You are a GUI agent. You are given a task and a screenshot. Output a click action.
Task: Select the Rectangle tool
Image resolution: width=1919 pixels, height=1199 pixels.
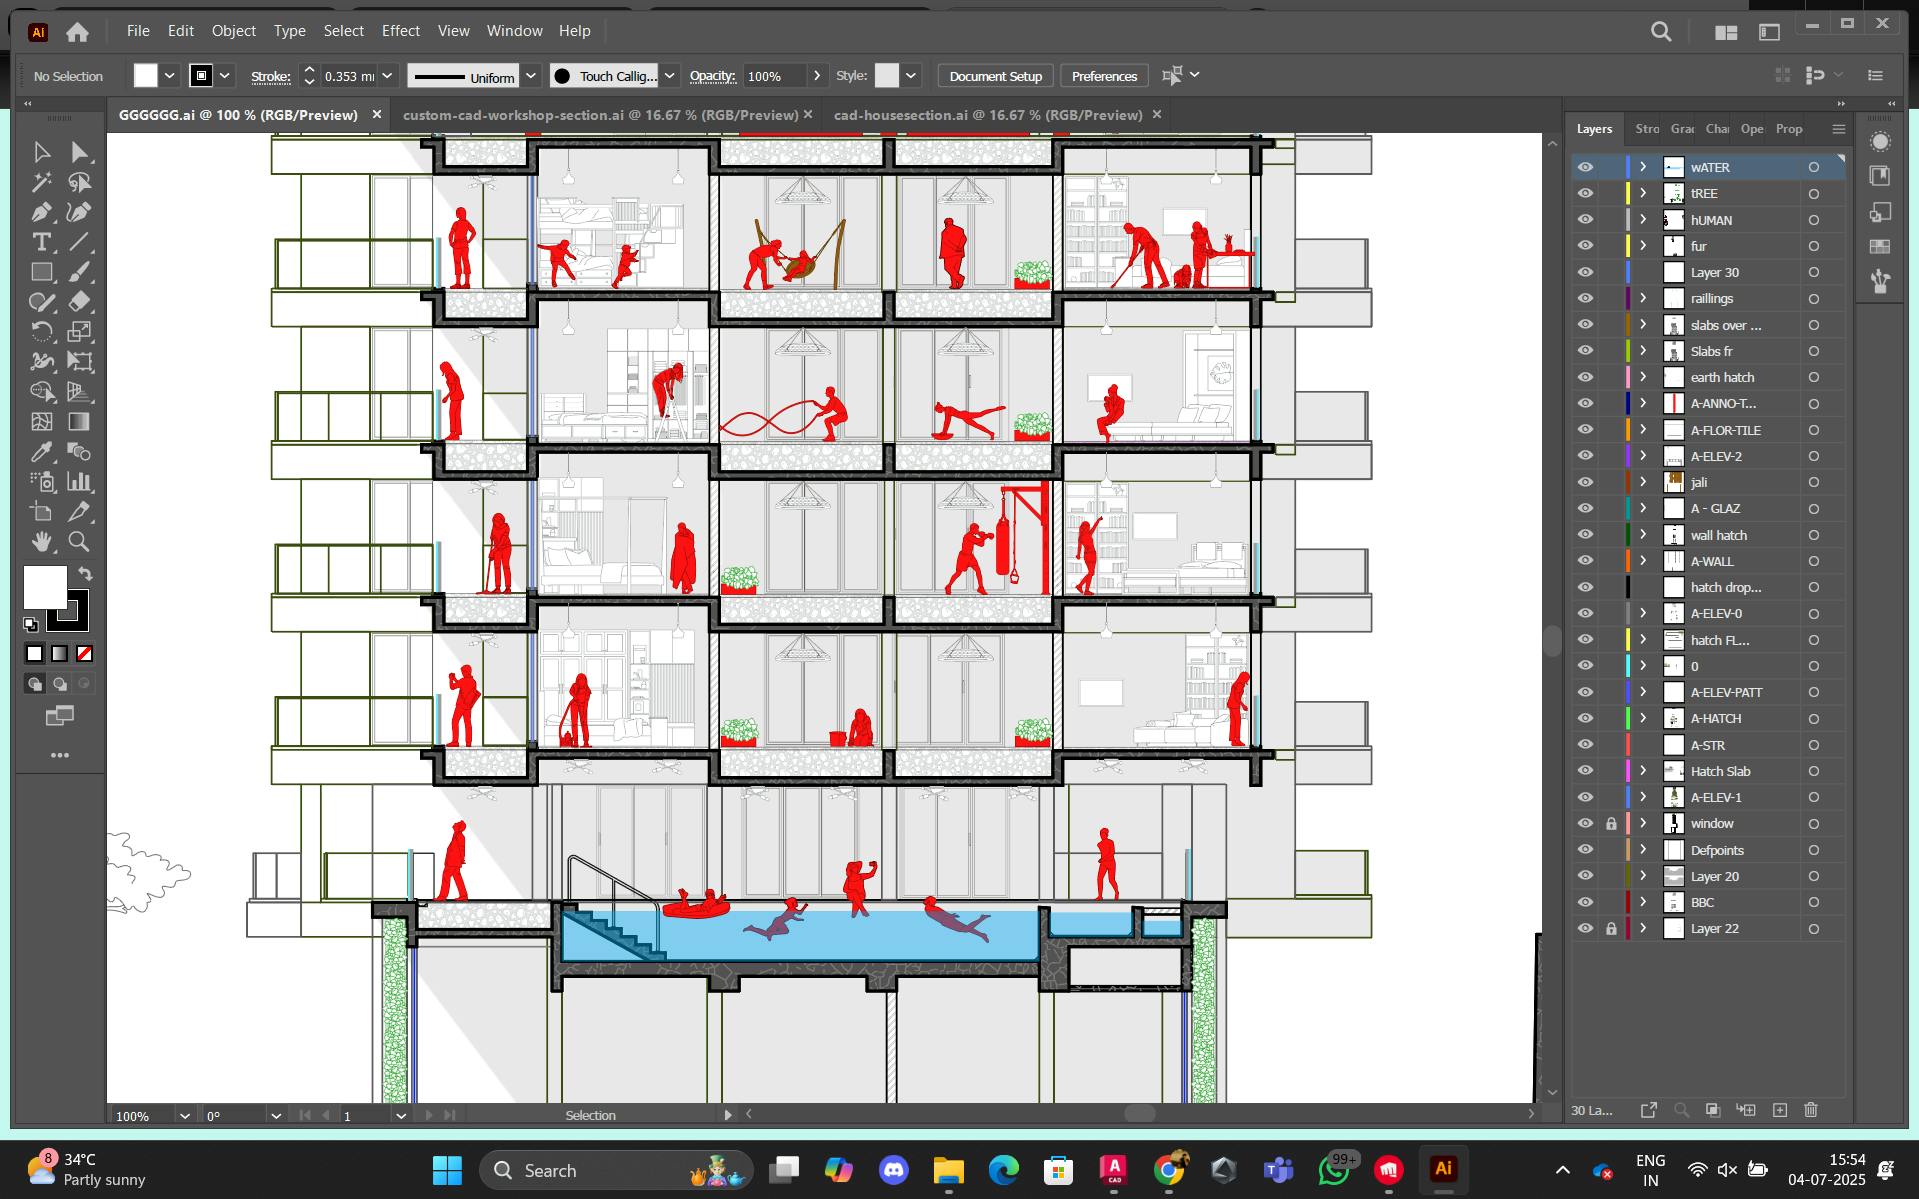41,272
